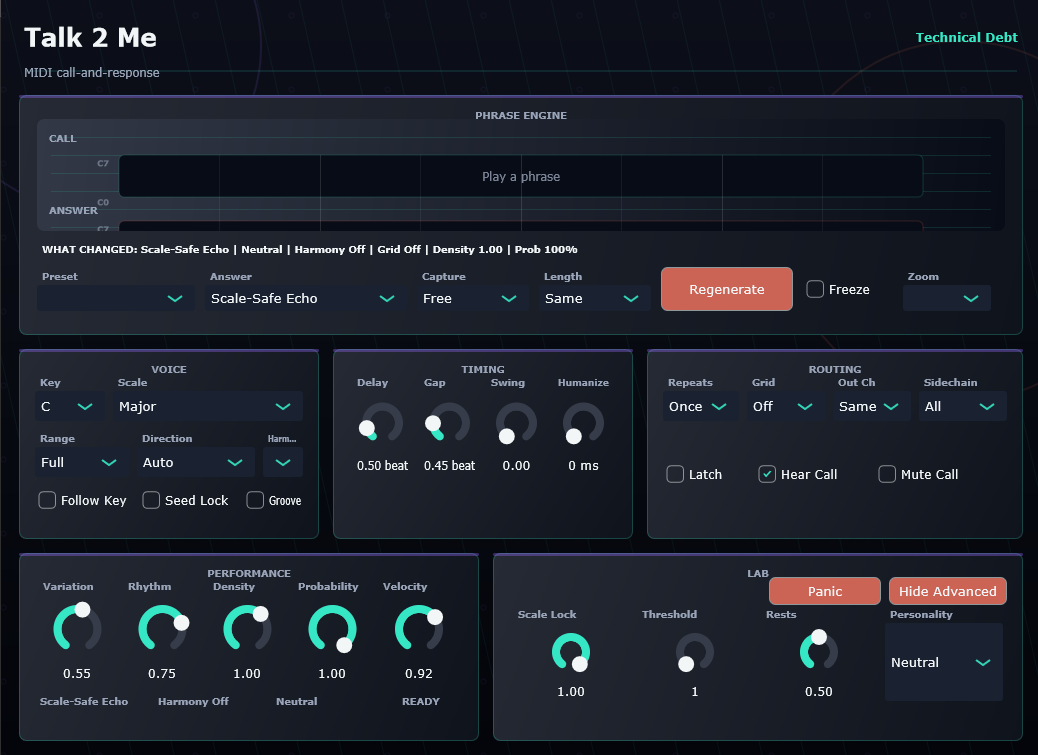The image size is (1038, 755).
Task: Click the Scale-Safe Echo status label in Performance
Action: (x=83, y=701)
